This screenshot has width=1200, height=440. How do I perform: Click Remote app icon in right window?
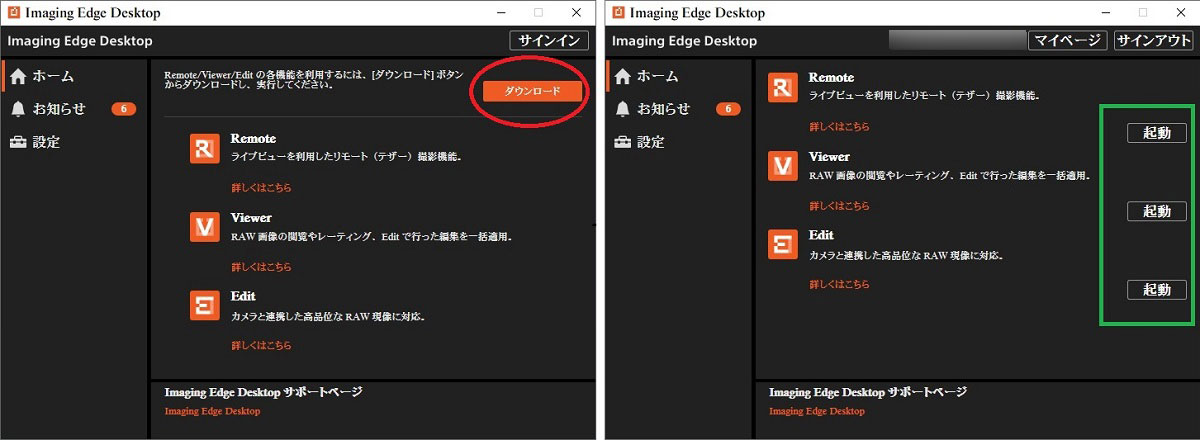(x=782, y=87)
